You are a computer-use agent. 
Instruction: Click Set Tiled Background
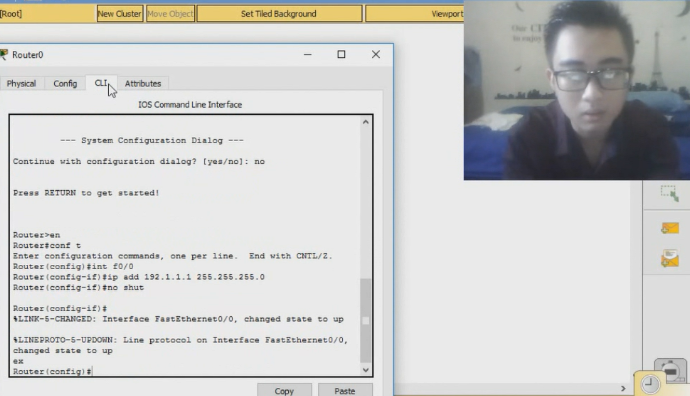279,14
